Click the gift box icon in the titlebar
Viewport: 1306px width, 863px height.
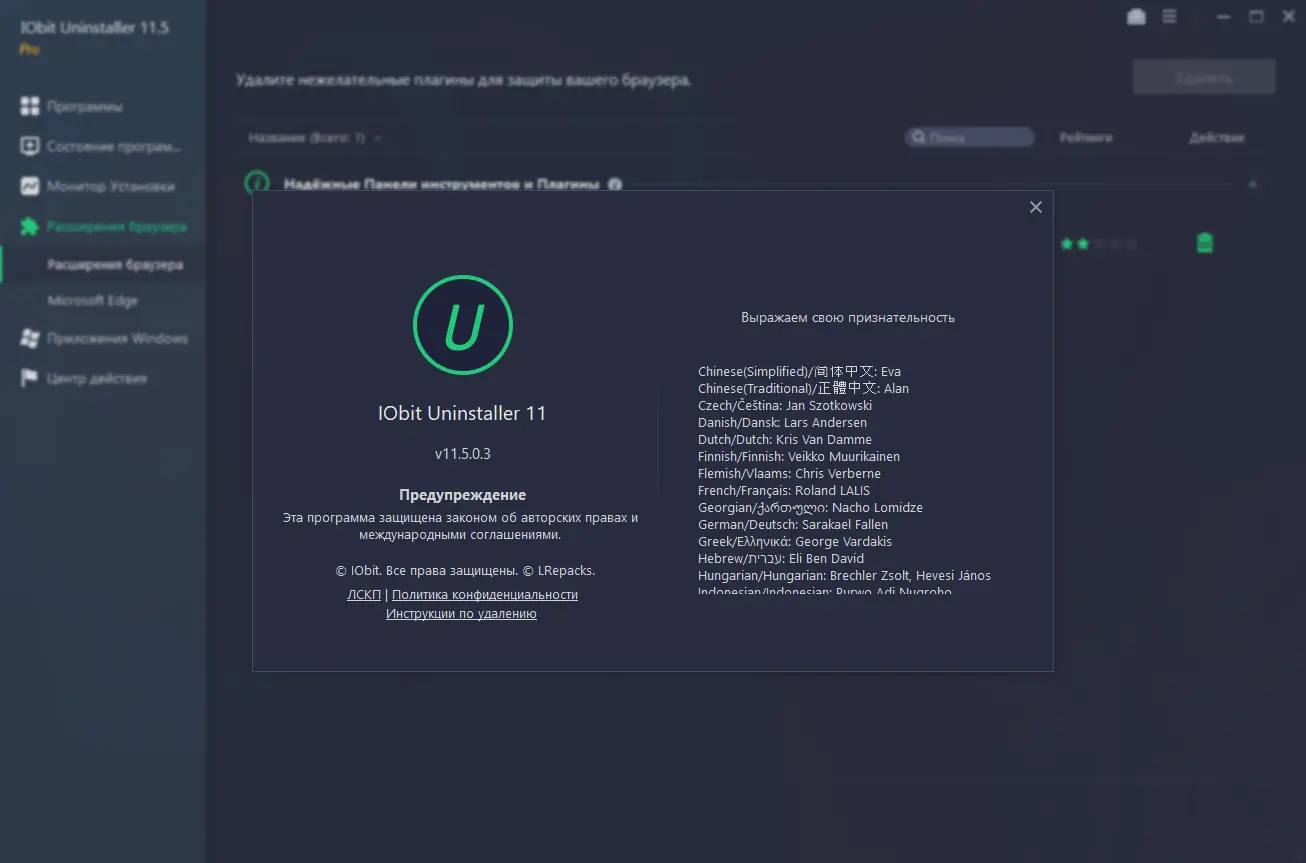(x=1135, y=16)
